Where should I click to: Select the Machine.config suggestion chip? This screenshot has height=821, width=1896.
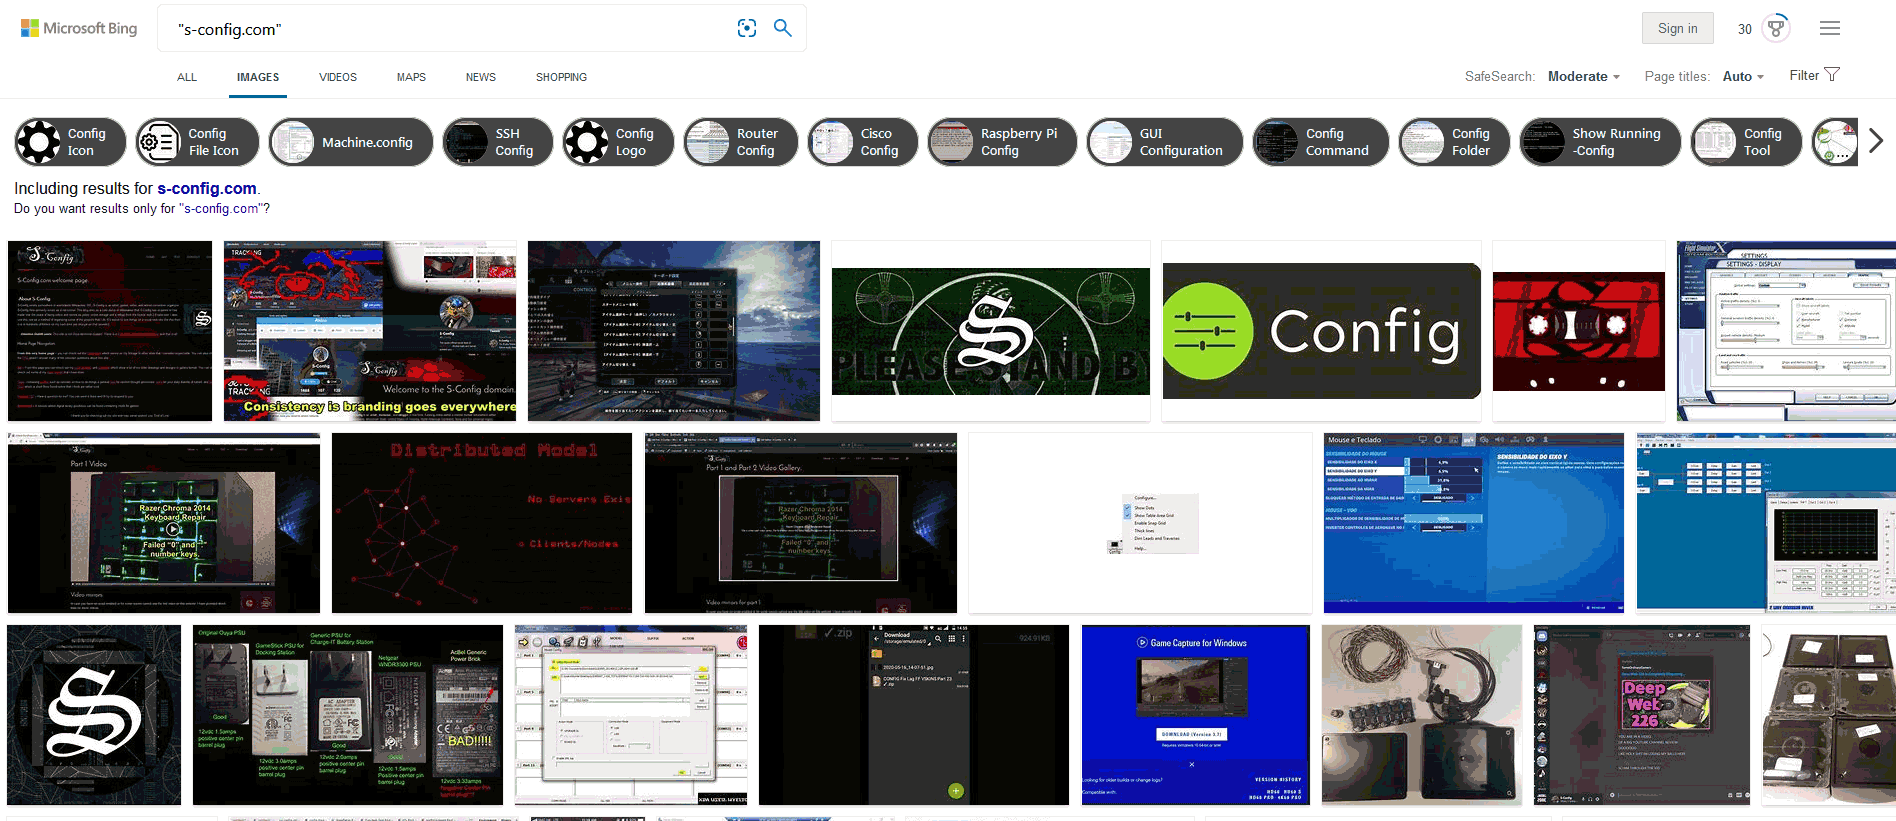[x=351, y=142]
